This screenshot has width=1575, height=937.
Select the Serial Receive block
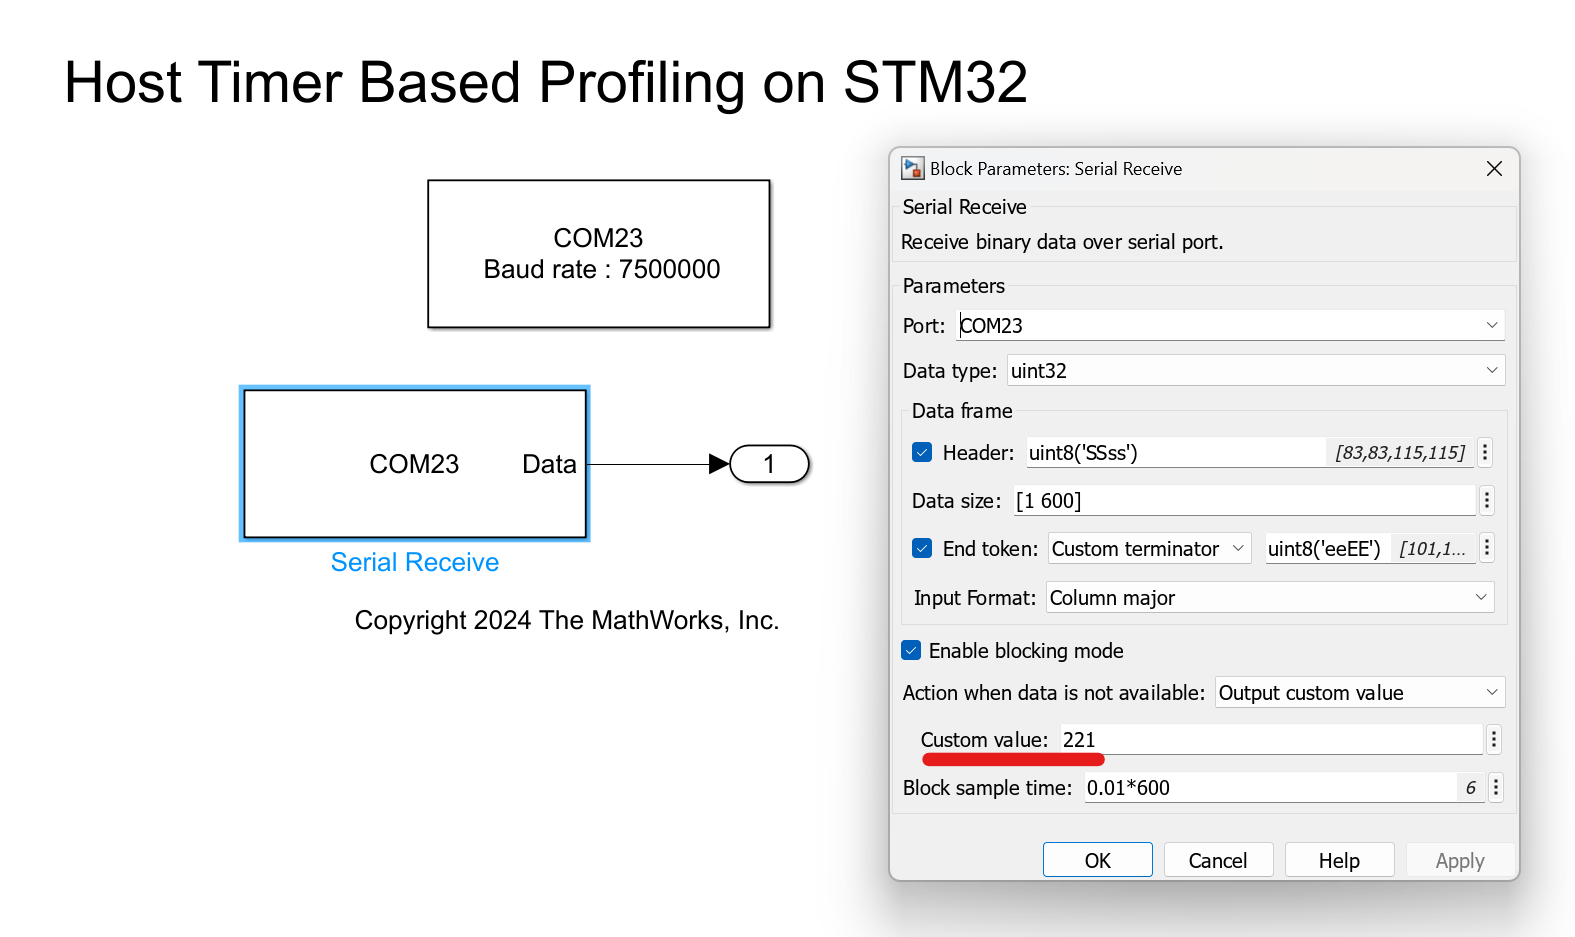pos(414,464)
